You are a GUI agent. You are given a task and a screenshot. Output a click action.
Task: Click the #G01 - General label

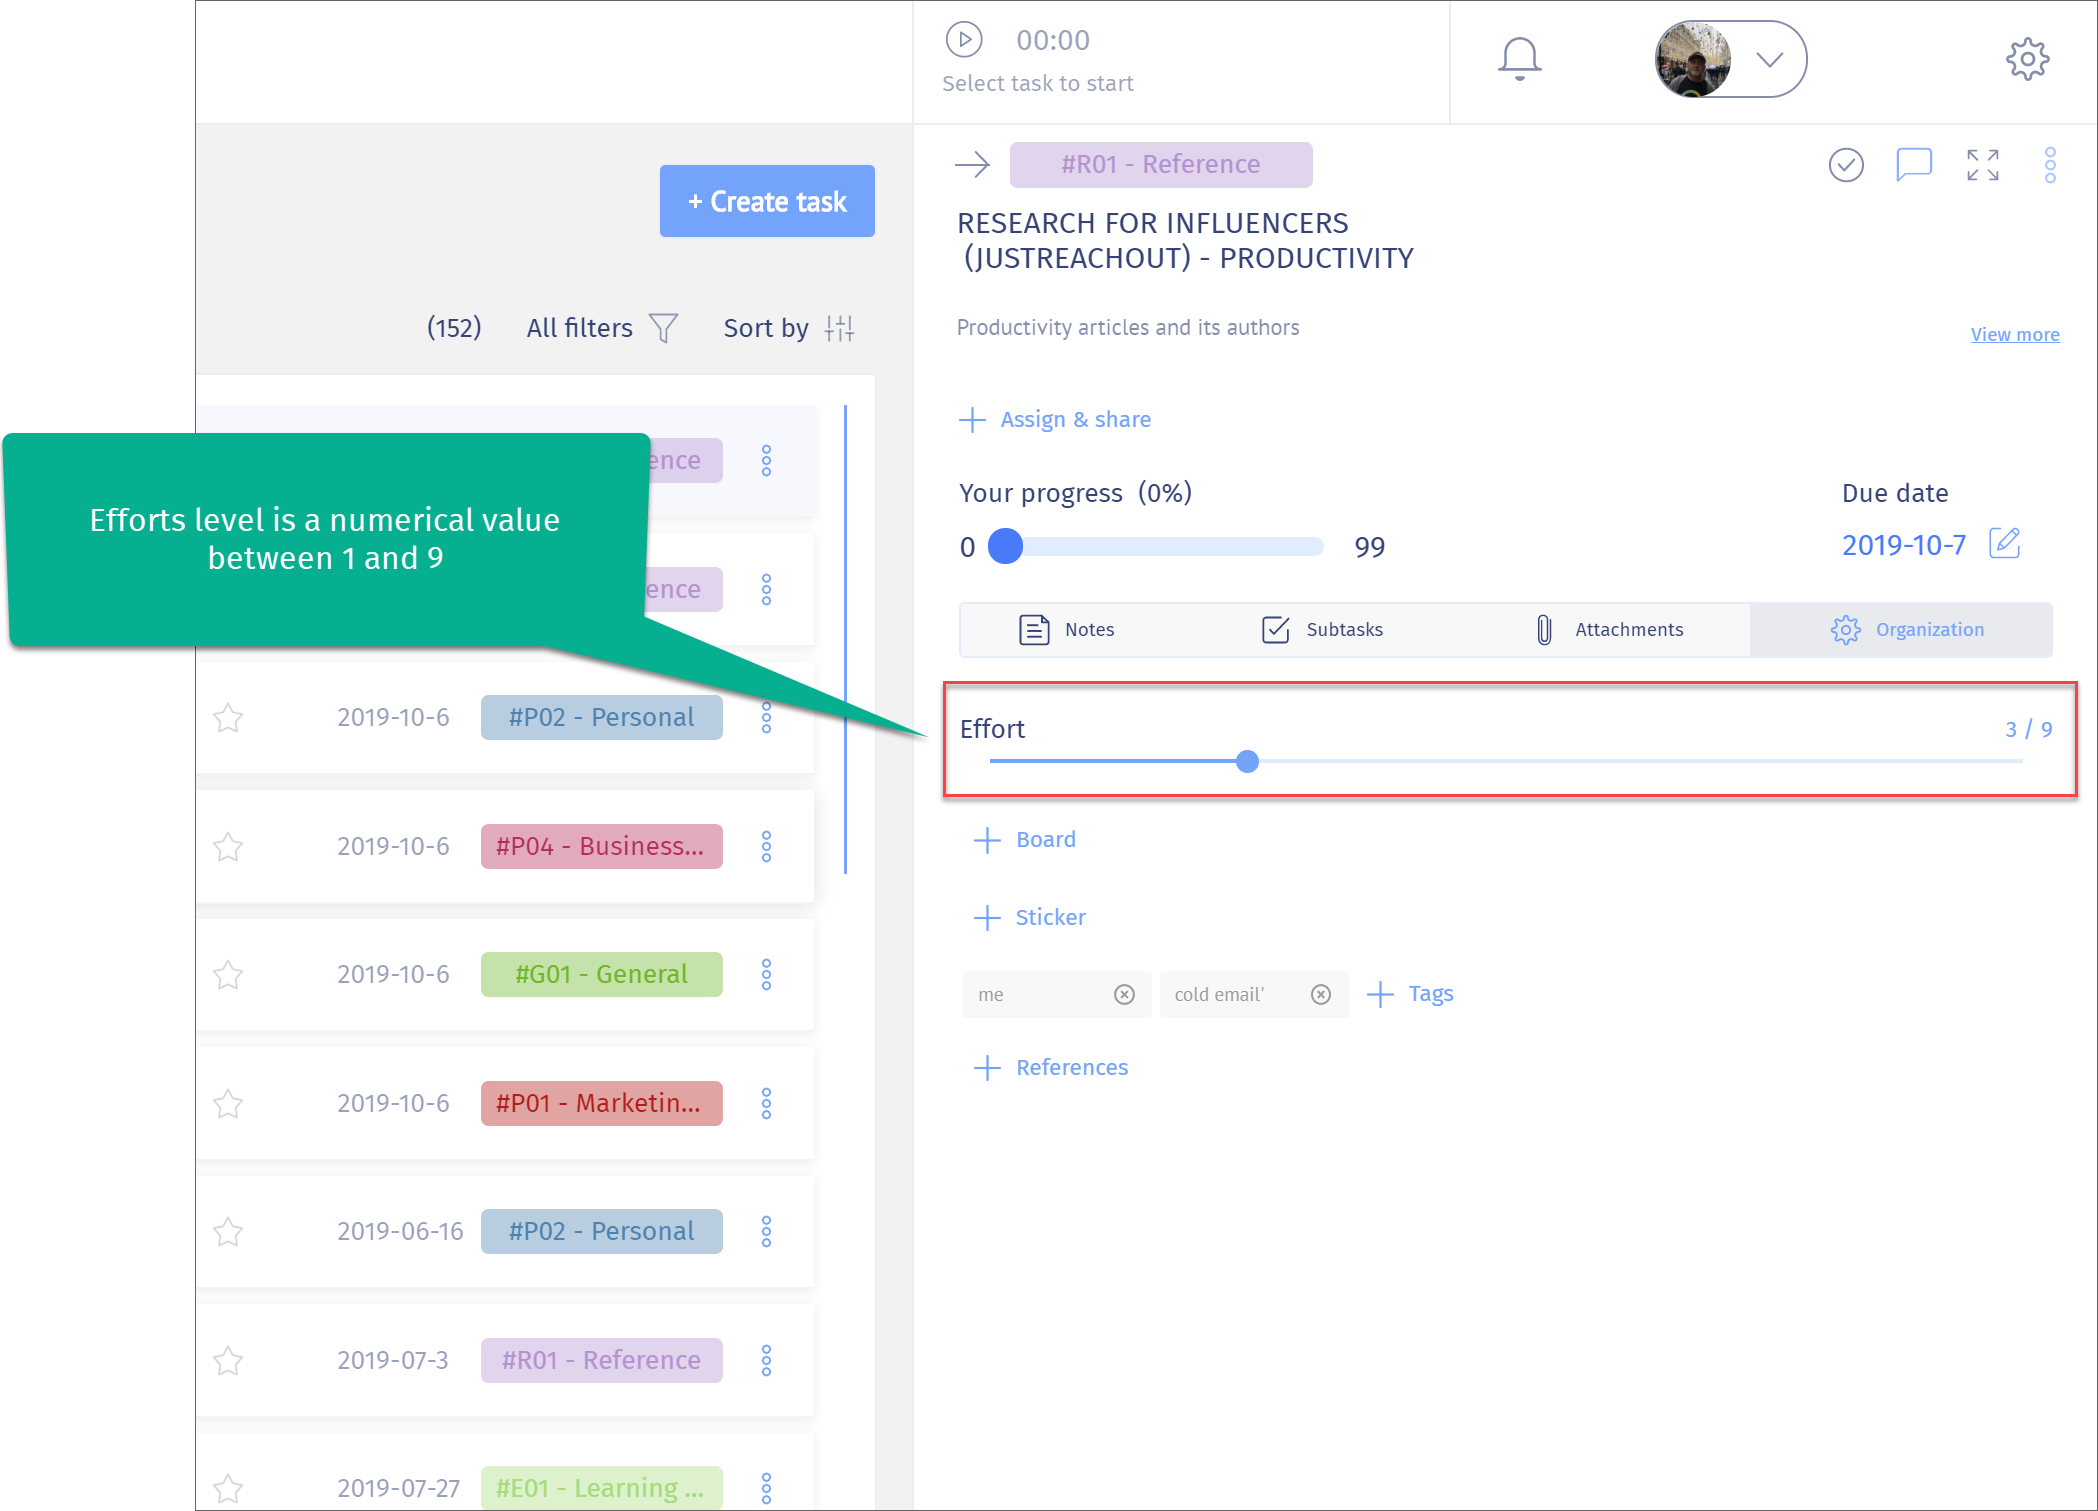[601, 974]
